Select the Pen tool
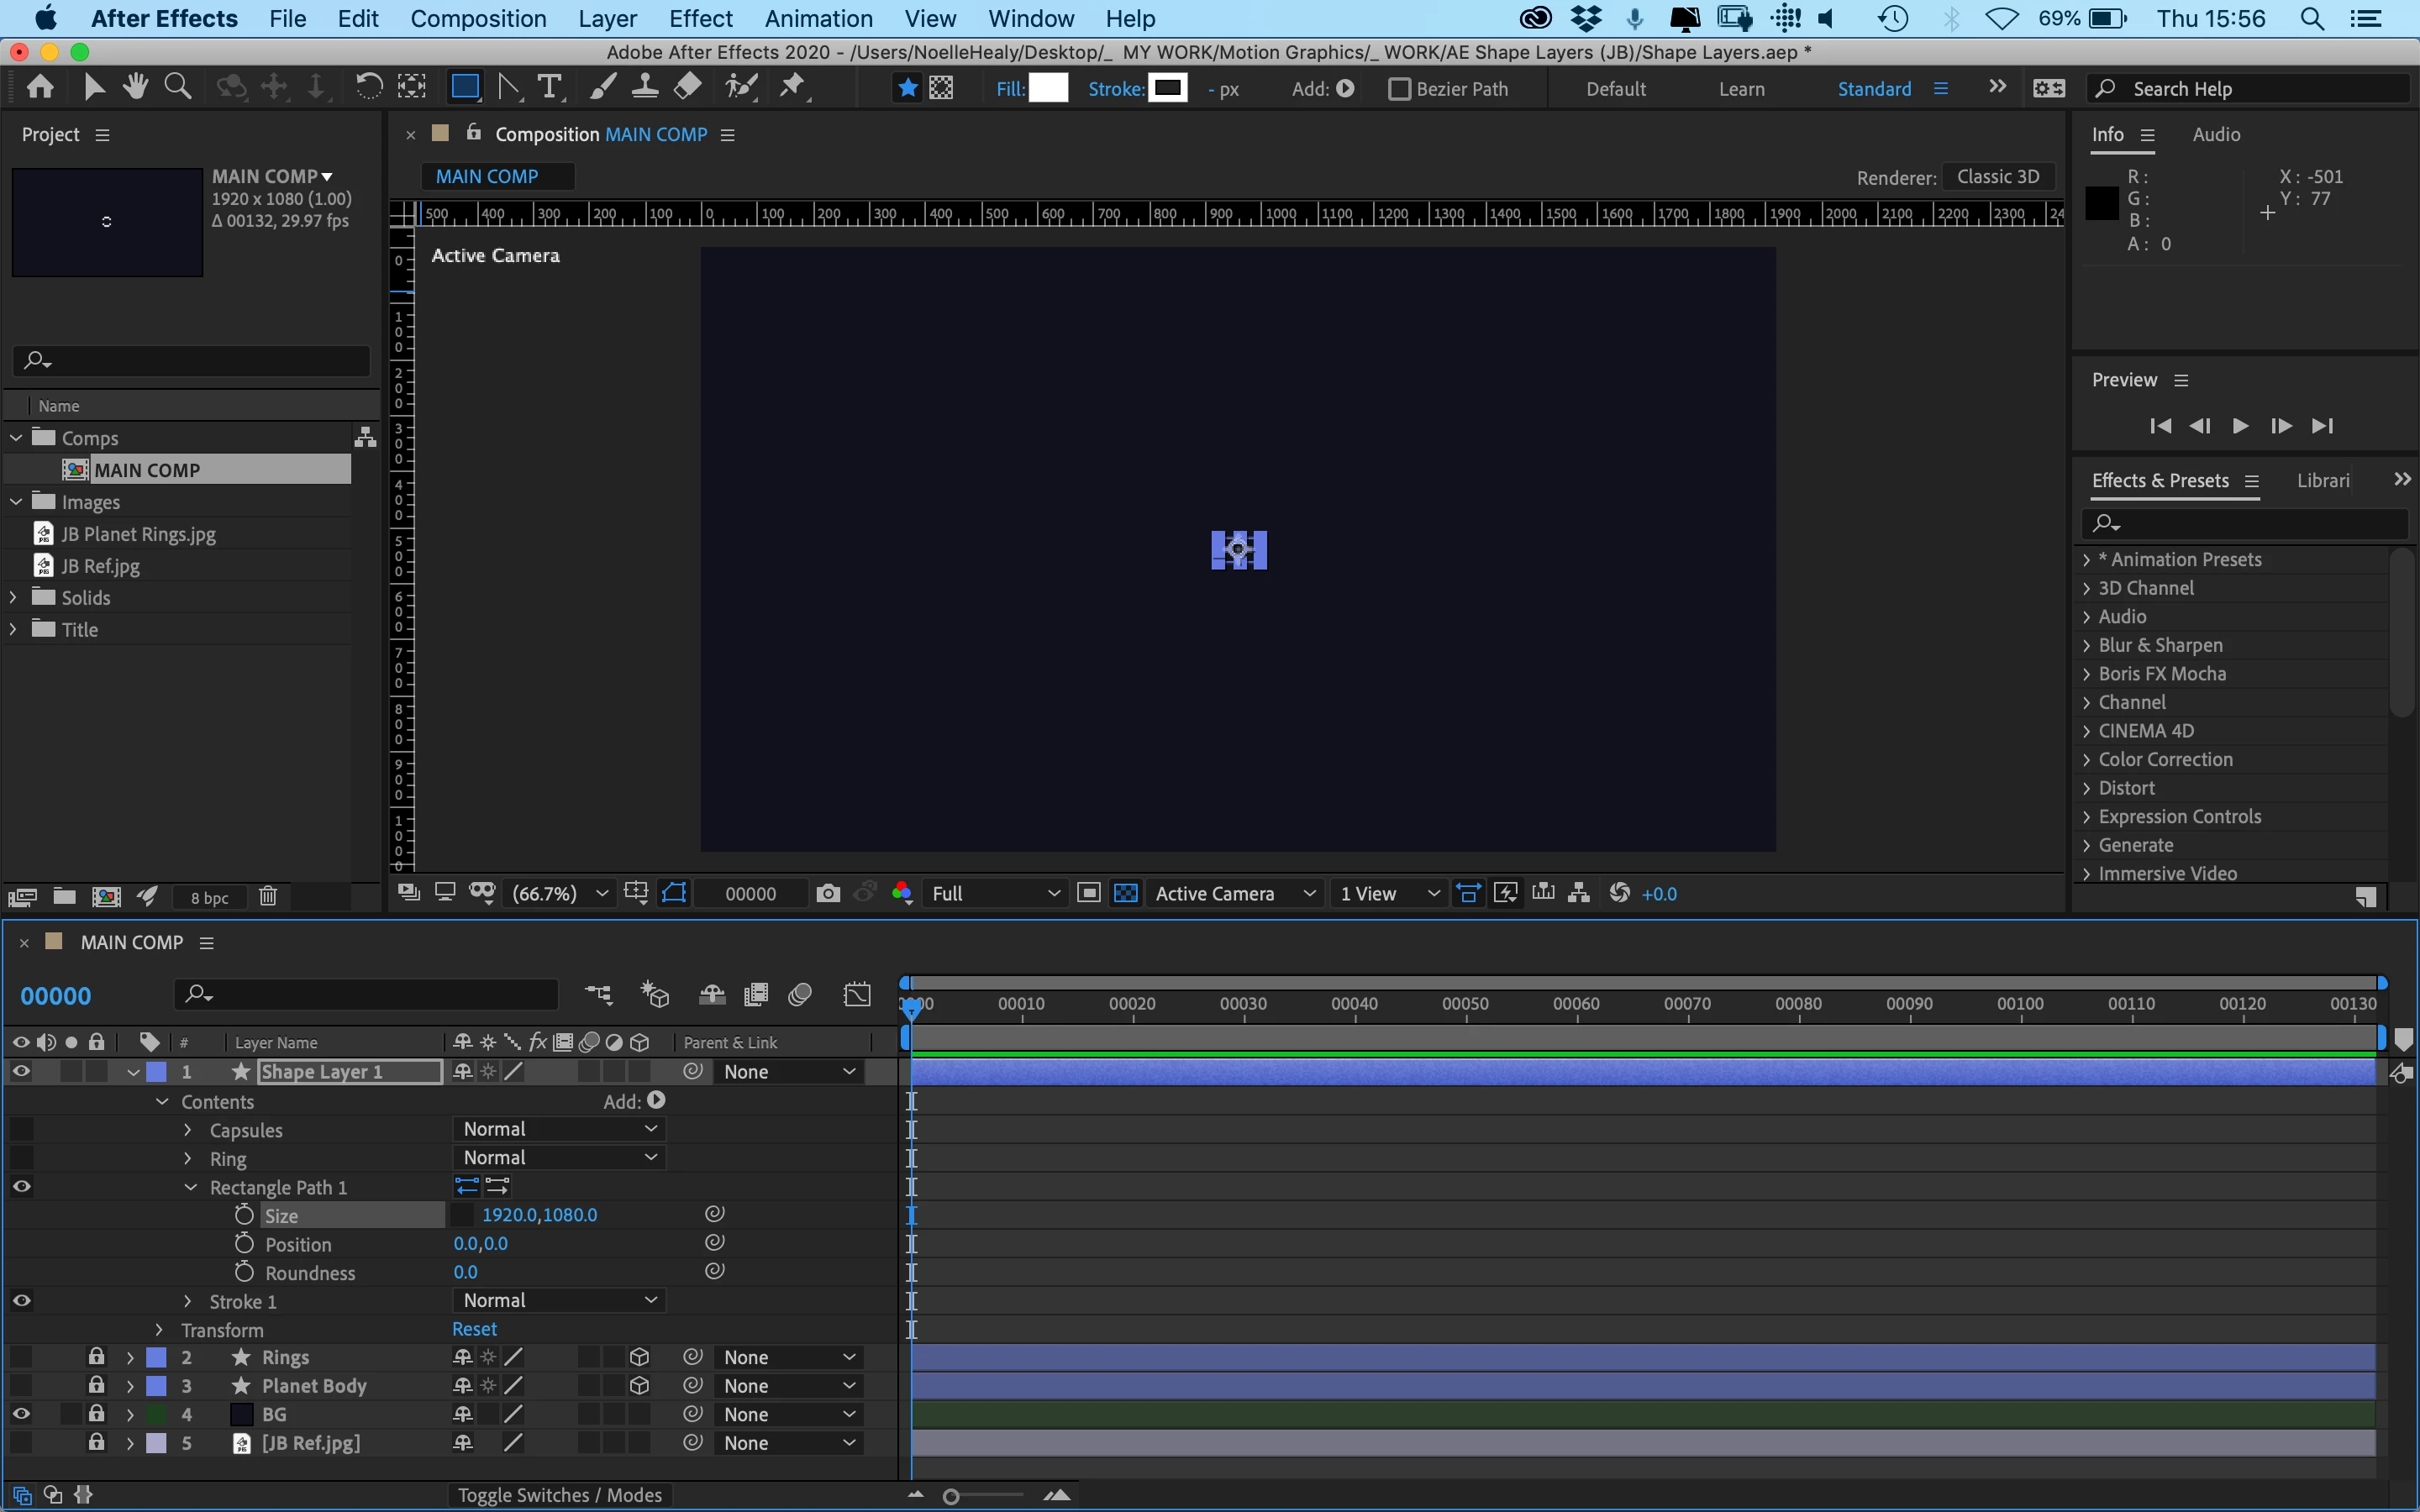Viewport: 2420px width, 1512px height. (509, 88)
